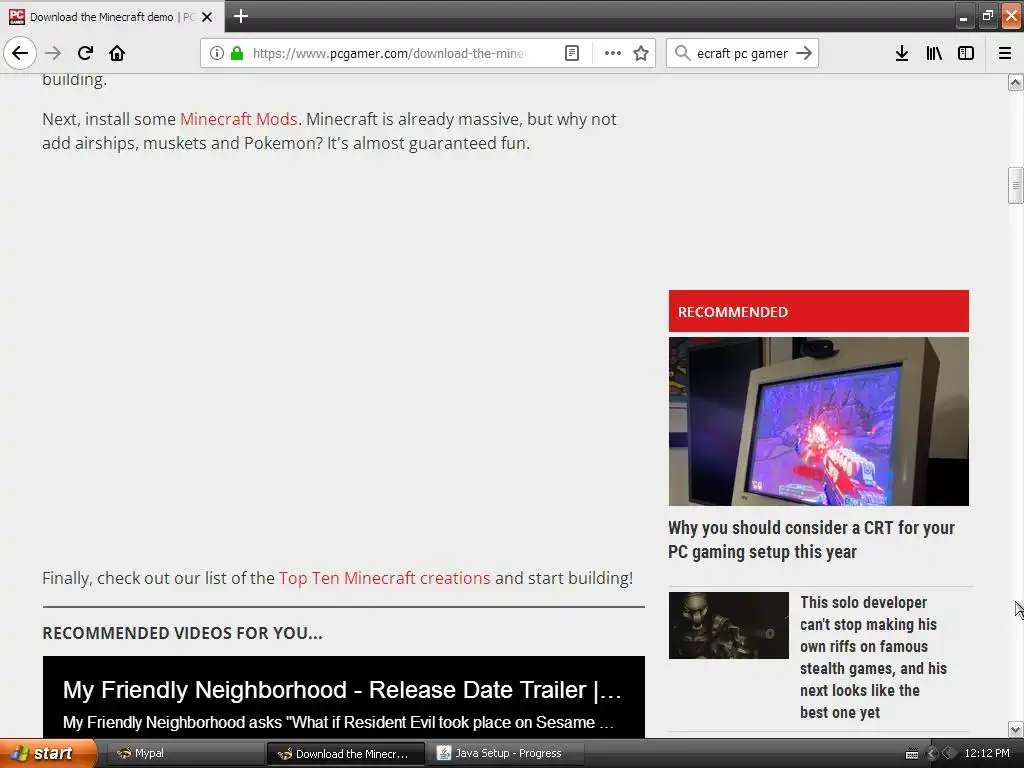The height and width of the screenshot is (768, 1024).
Task: Click the RECOMMENDED red header
Action: [818, 311]
